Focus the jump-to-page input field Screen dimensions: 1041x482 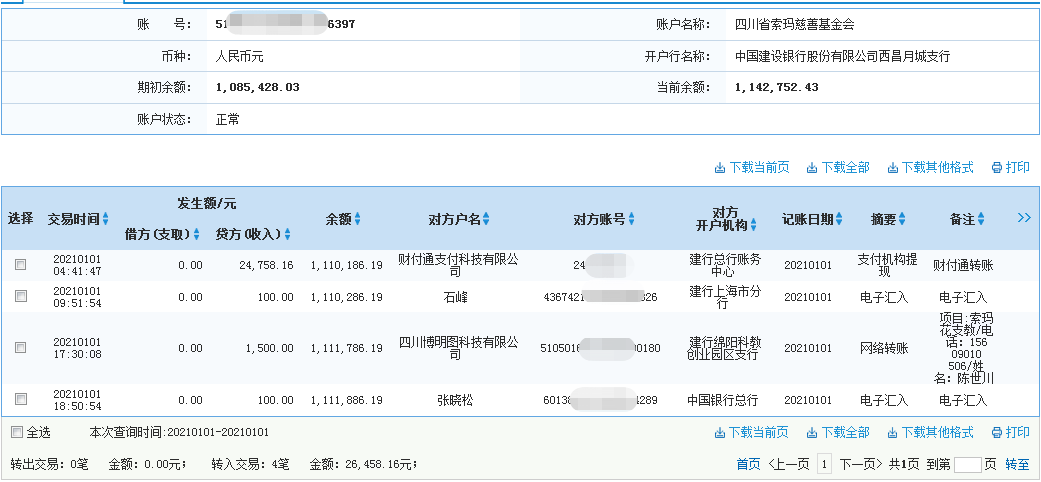pos(967,464)
